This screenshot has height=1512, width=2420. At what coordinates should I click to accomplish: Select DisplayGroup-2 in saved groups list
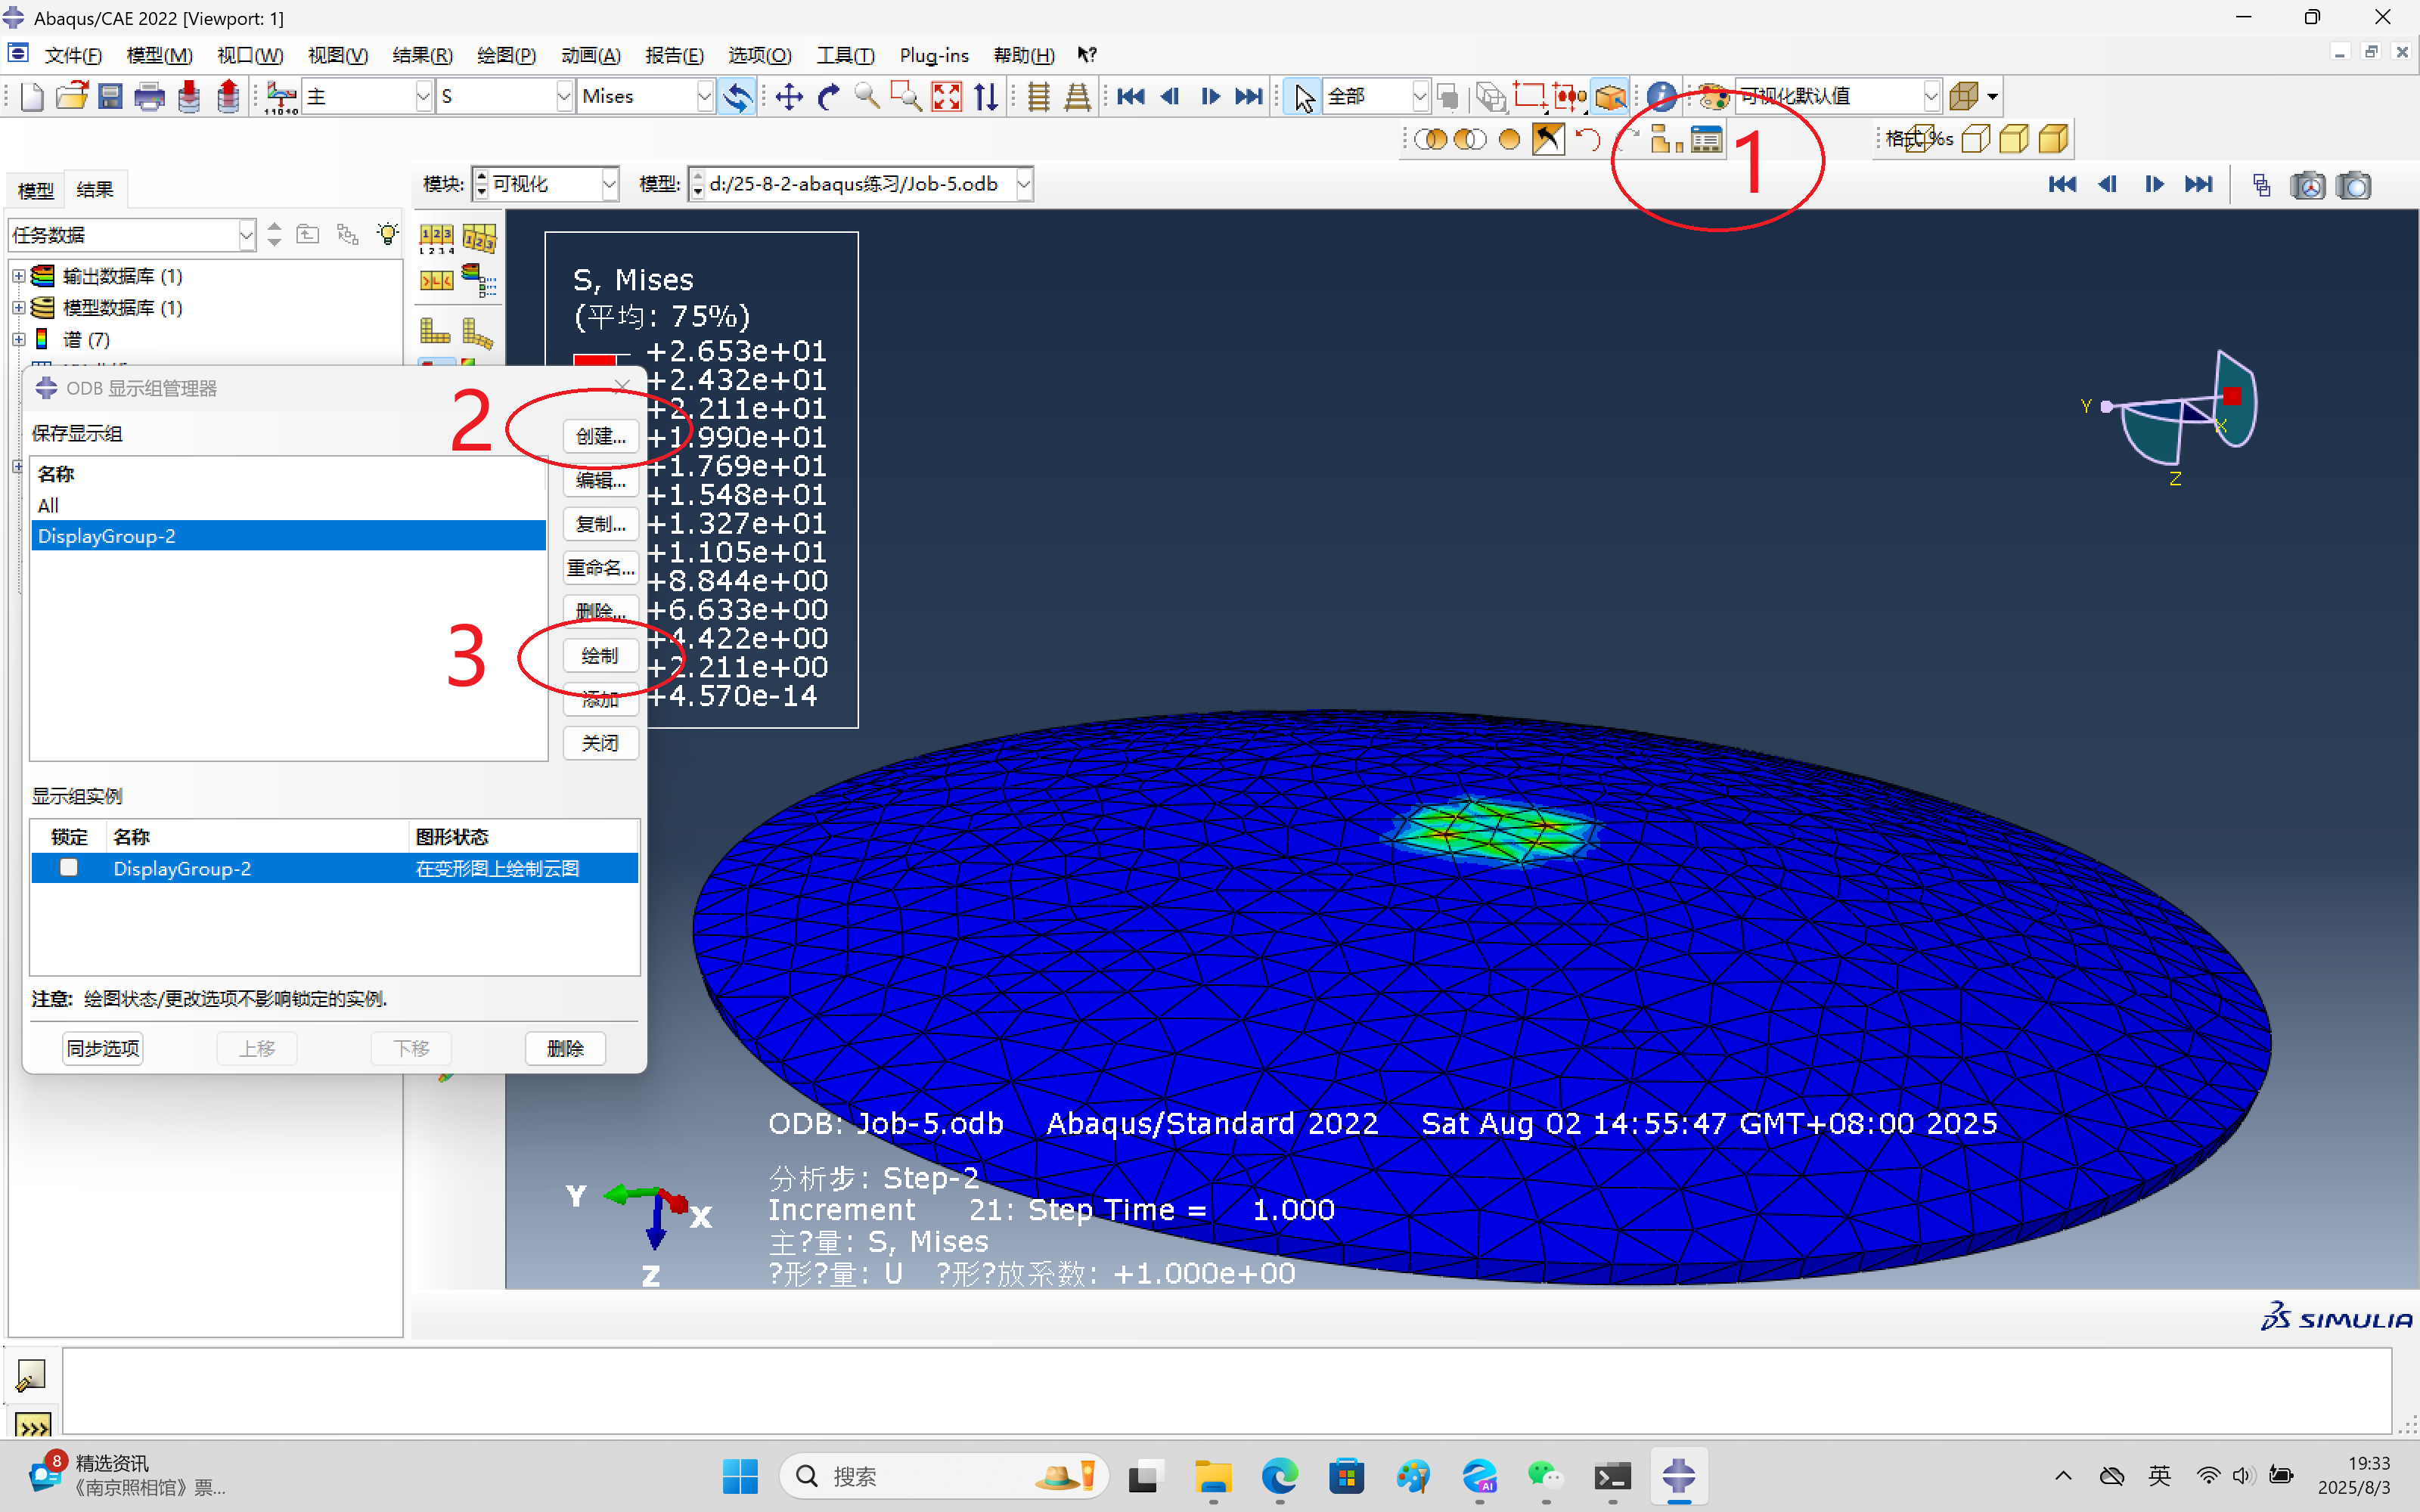coord(288,536)
